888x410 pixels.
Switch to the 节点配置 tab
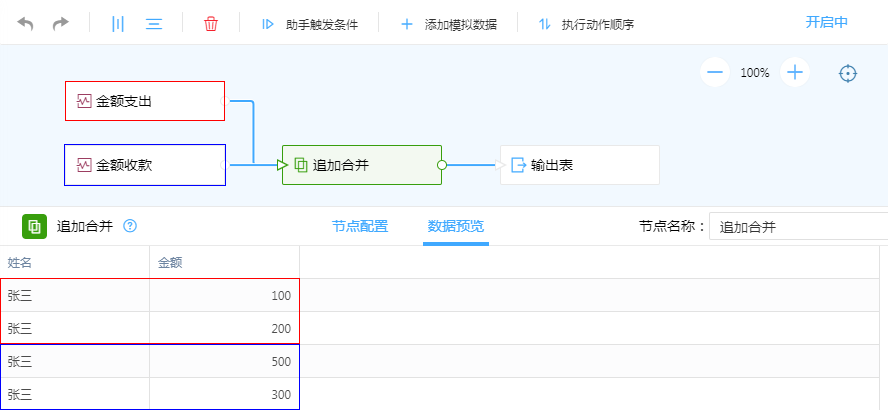[360, 226]
